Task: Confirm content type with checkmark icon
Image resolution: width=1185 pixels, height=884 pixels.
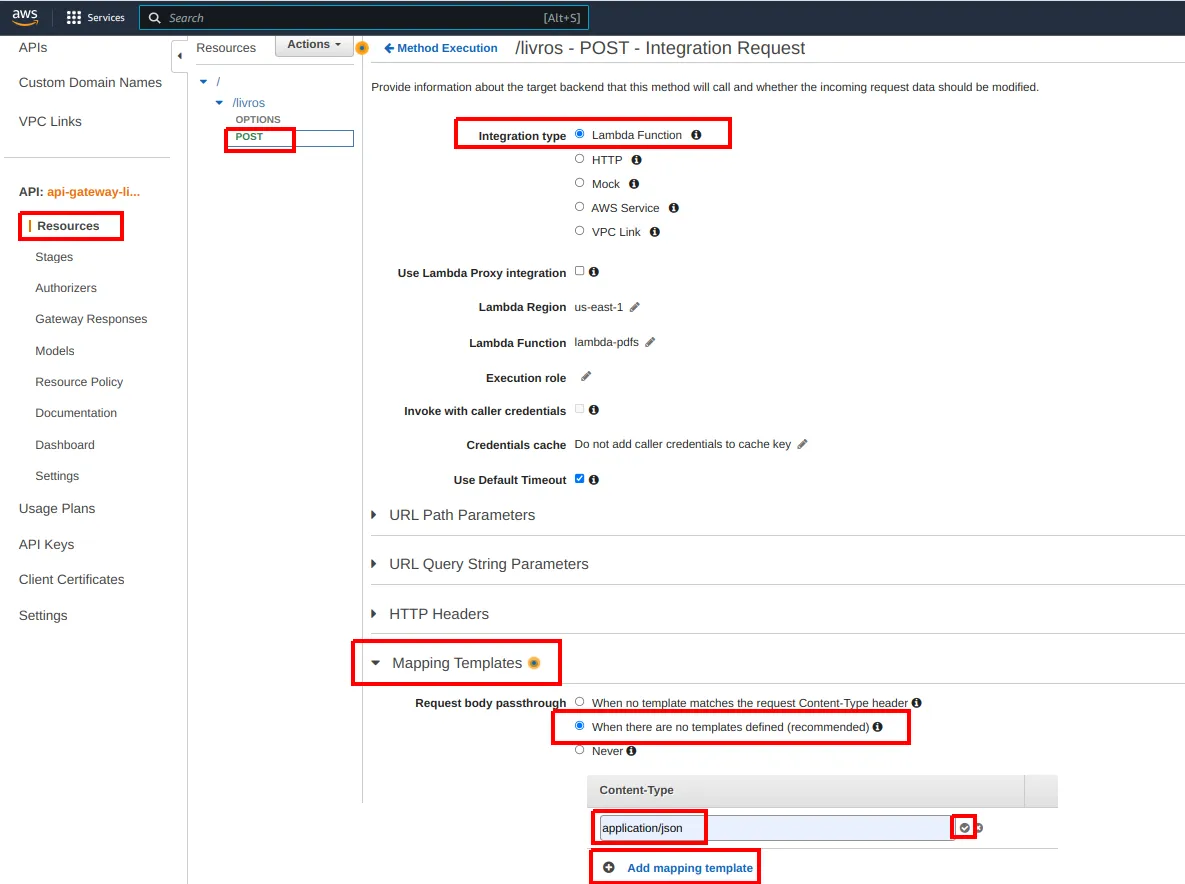Action: (964, 828)
